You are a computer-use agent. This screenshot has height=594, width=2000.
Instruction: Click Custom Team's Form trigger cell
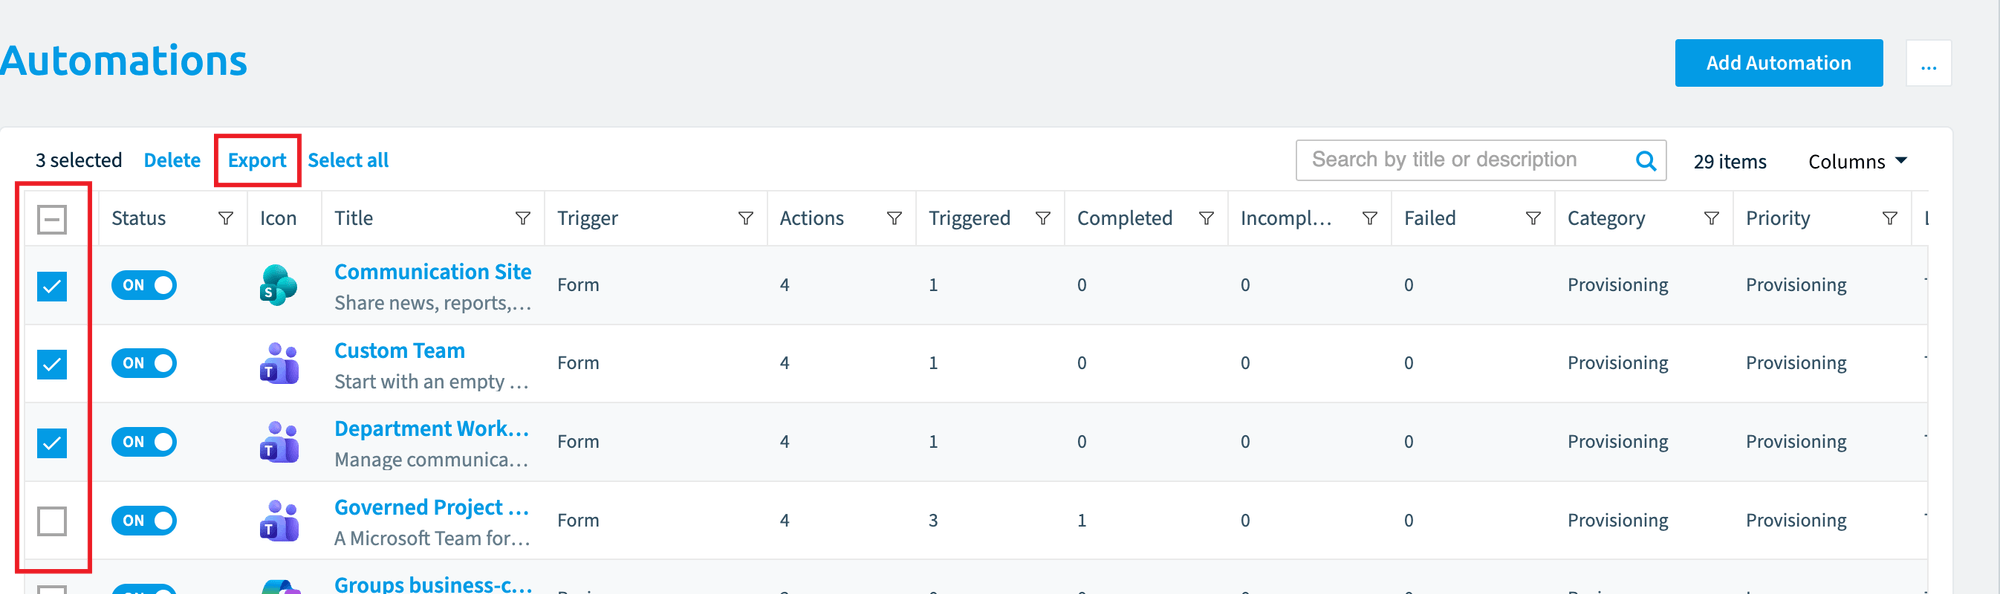(x=578, y=363)
